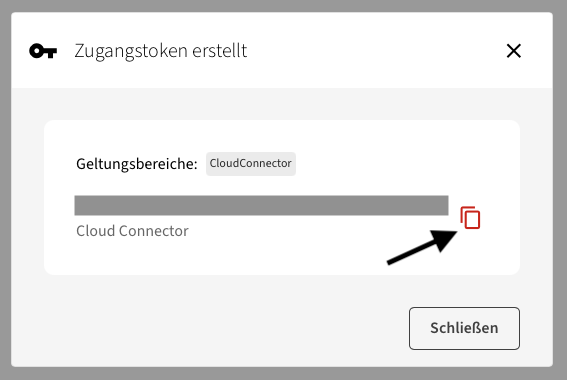Click the Zugangstoken erstellt title
Image resolution: width=567 pixels, height=380 pixels.
pos(161,51)
